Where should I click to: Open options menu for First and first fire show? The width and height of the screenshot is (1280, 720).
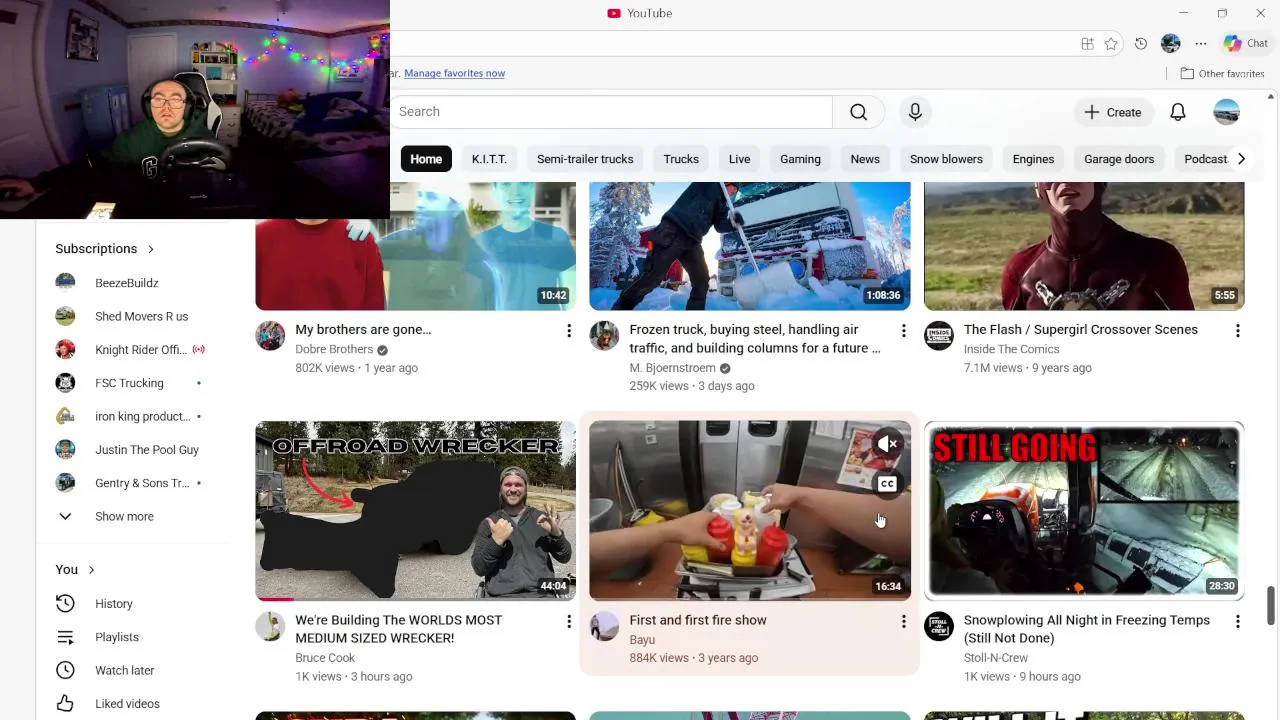tap(903, 622)
